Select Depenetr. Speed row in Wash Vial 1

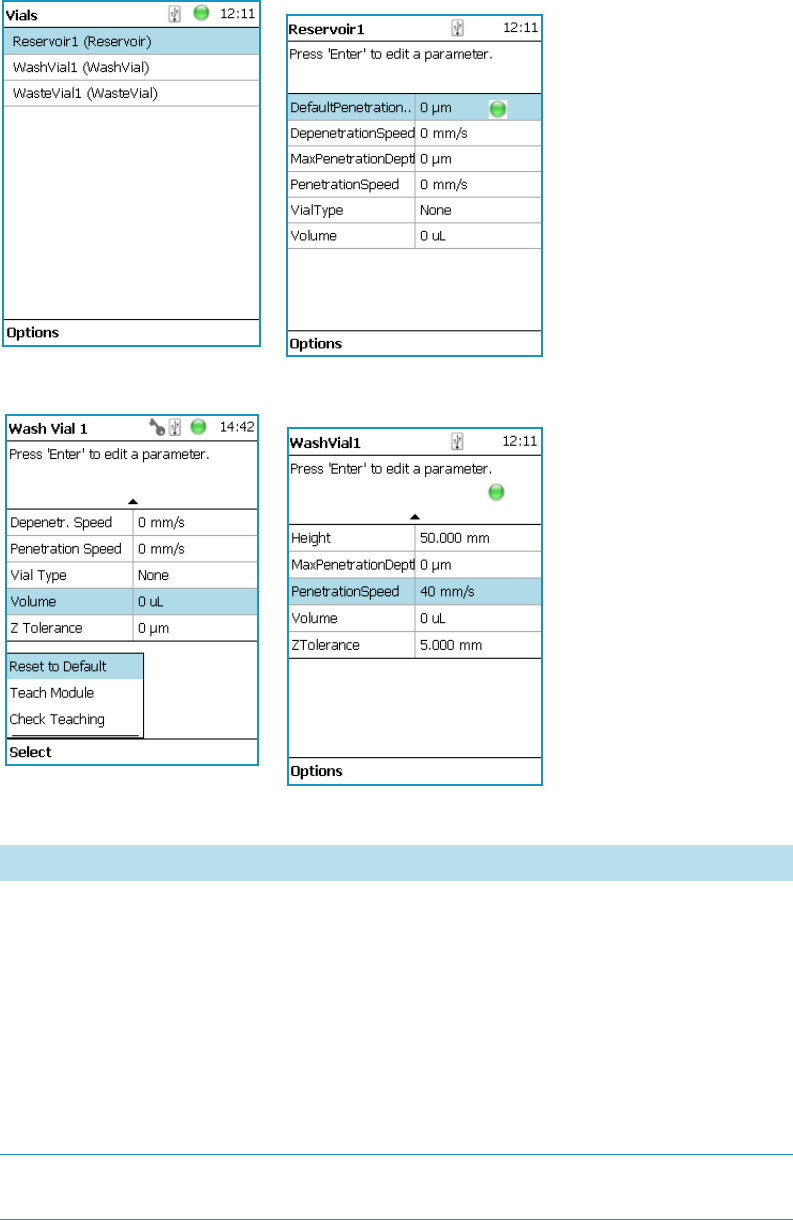coord(132,523)
